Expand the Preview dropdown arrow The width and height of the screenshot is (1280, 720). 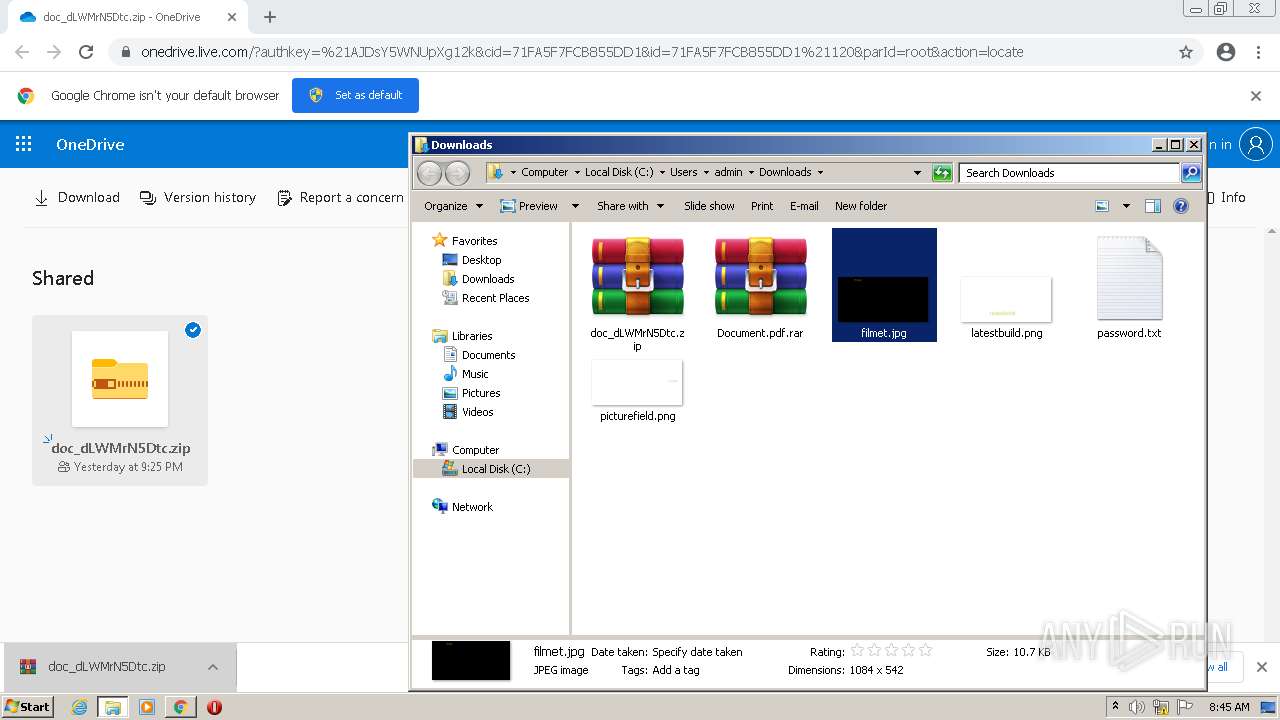click(x=575, y=206)
